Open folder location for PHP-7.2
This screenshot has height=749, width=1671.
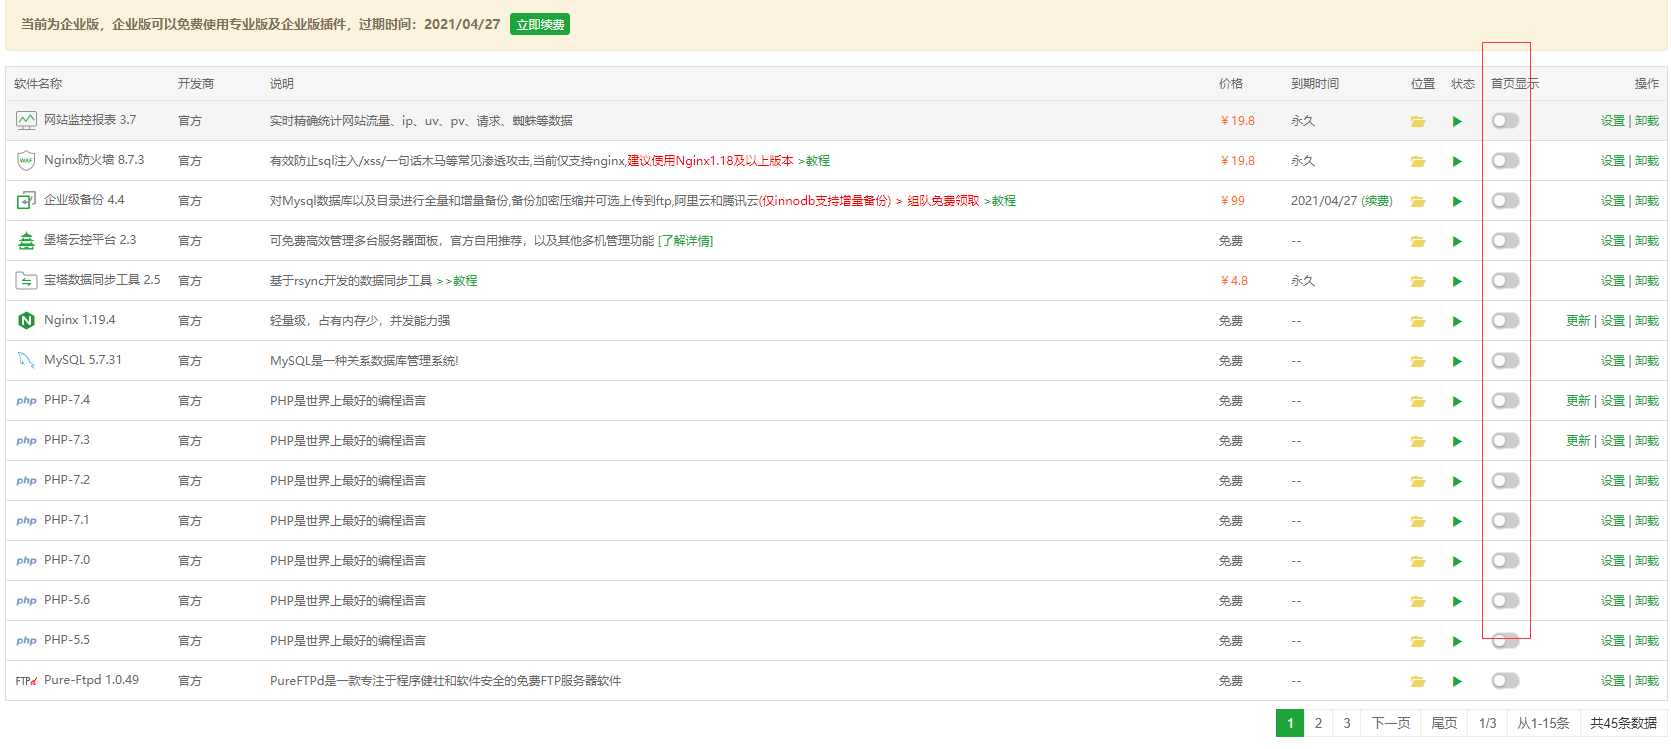pos(1418,481)
